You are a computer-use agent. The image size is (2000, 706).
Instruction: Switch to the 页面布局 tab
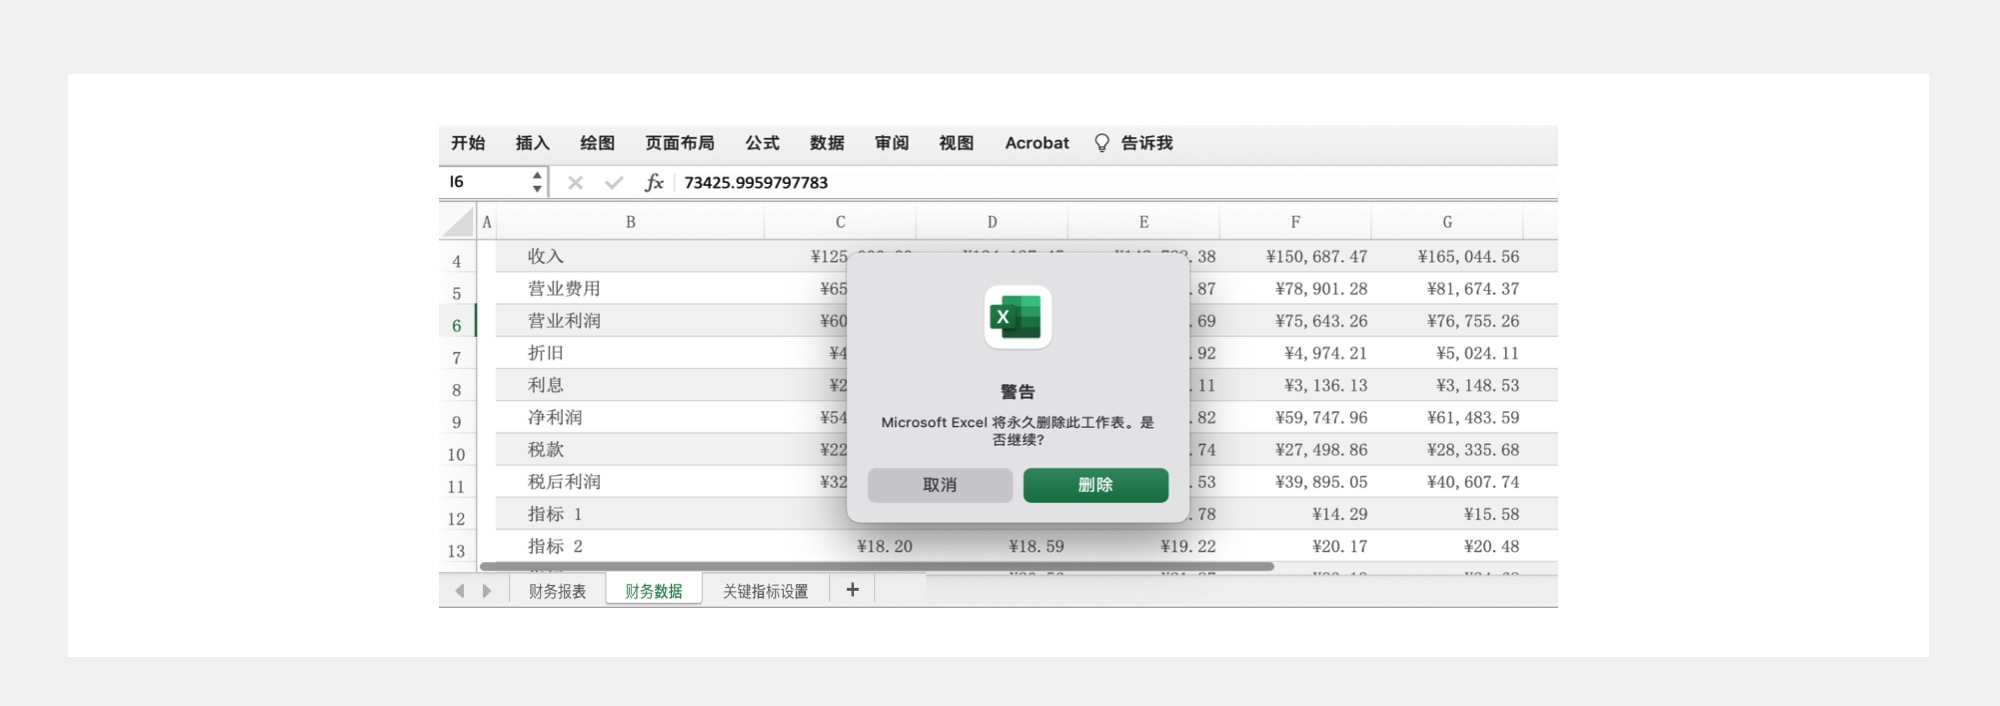[680, 143]
